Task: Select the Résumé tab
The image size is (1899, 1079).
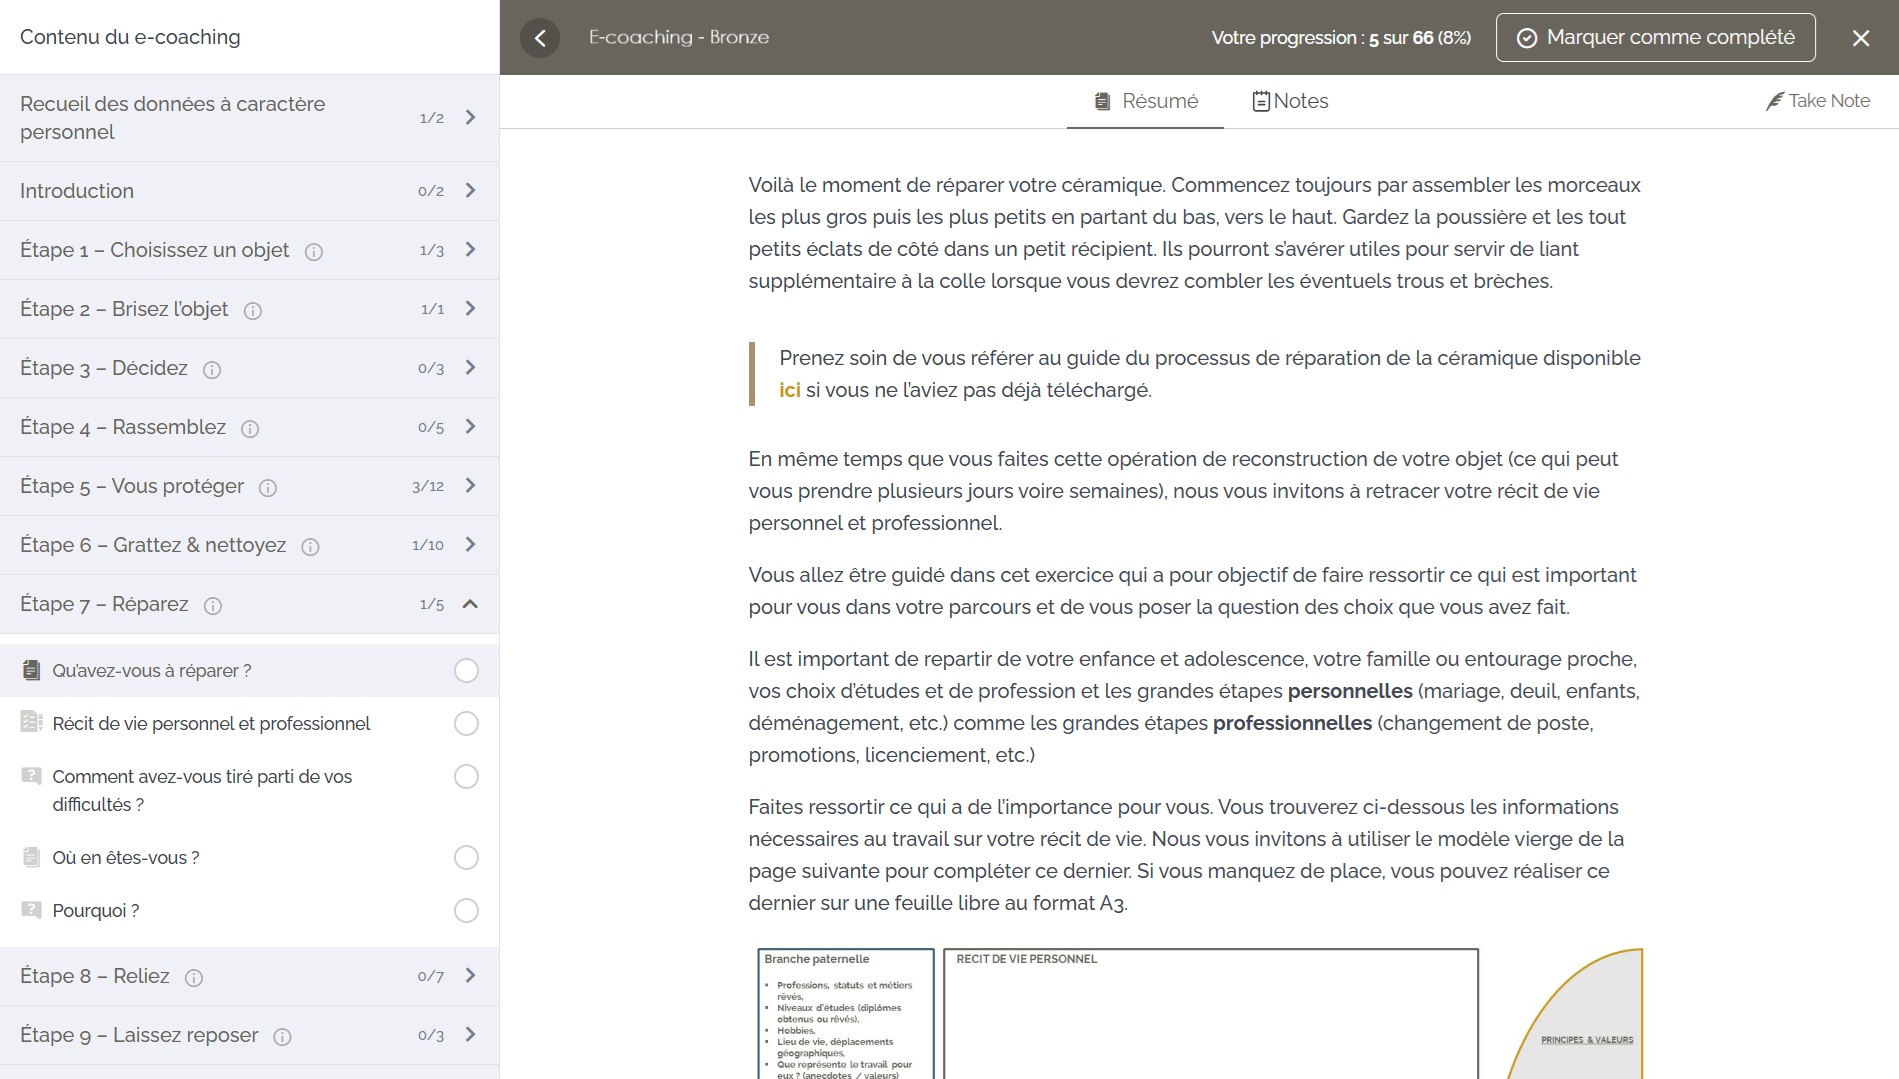Action: (x=1146, y=101)
